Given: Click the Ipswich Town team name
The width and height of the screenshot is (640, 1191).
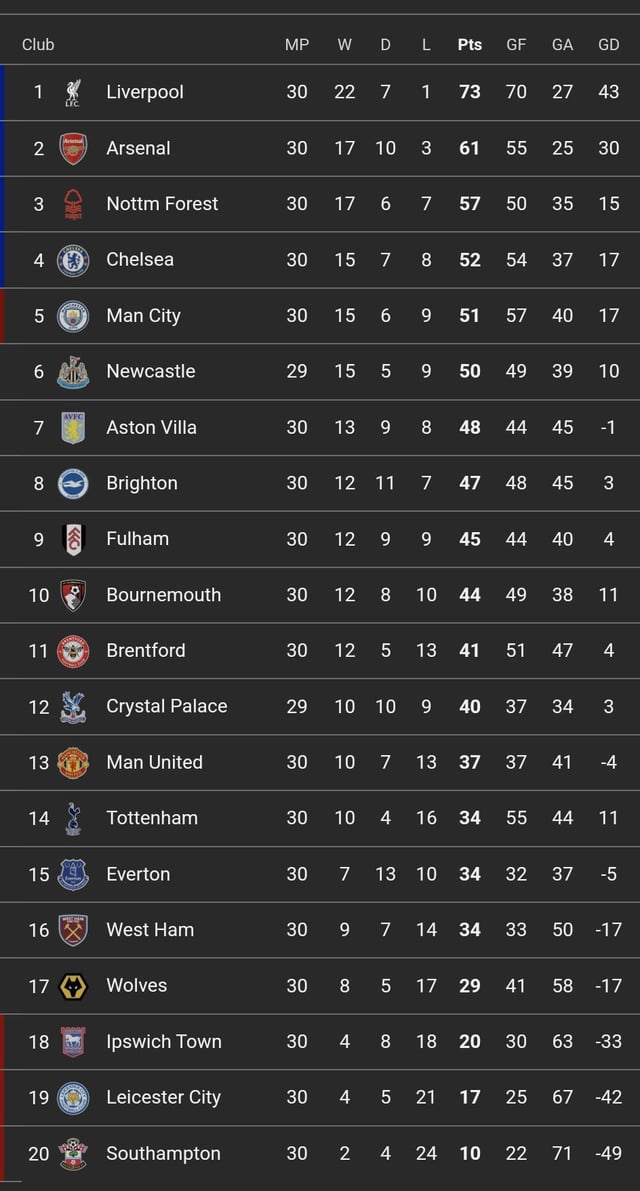Looking at the screenshot, I should (x=163, y=1041).
